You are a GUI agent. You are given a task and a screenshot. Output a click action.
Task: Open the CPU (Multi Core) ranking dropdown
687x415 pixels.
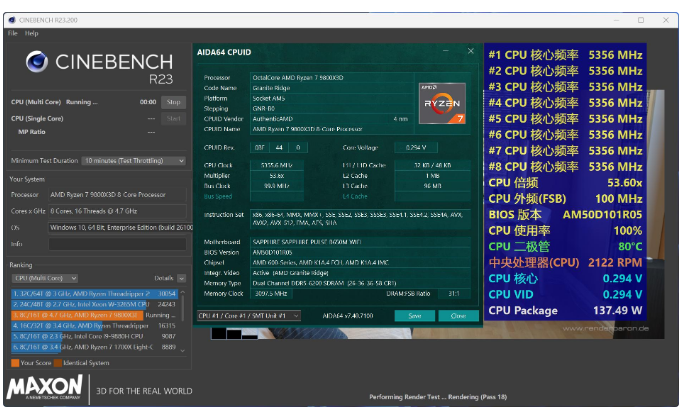click(x=43, y=278)
